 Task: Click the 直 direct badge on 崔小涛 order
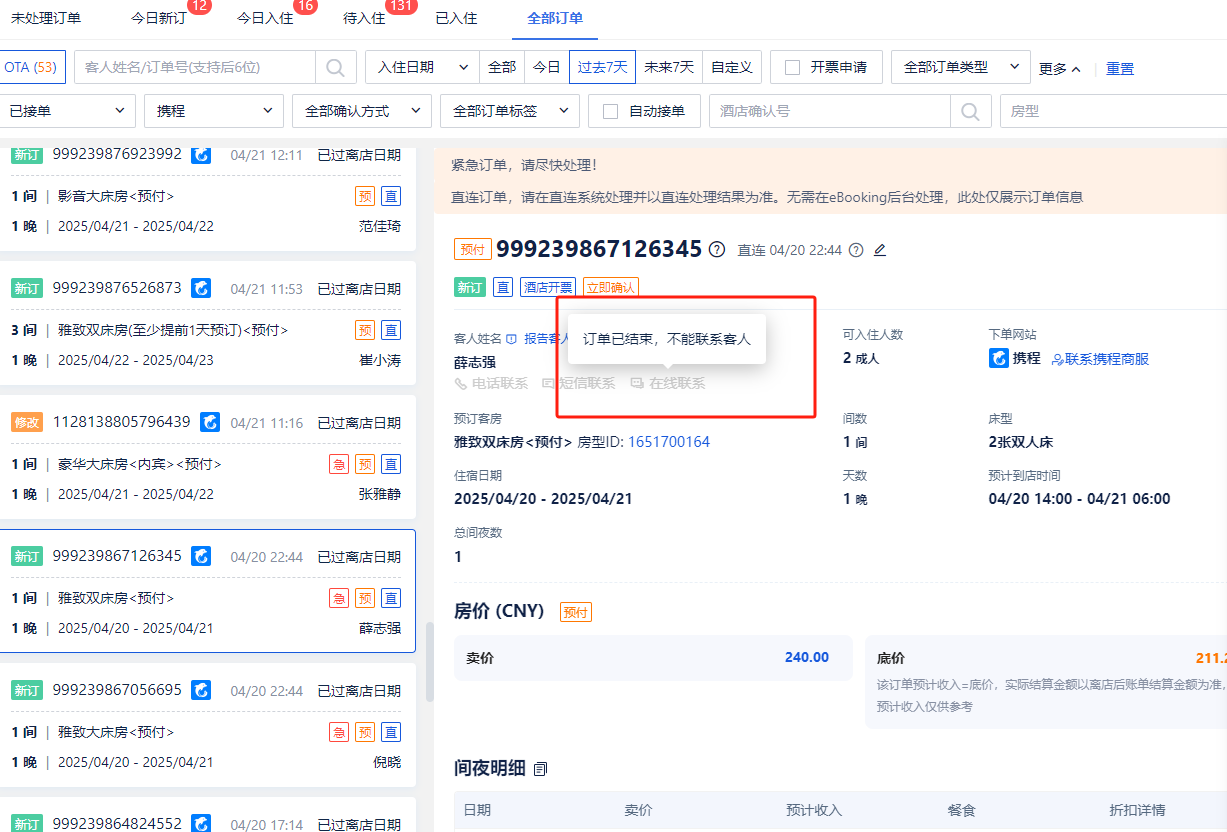coord(391,330)
